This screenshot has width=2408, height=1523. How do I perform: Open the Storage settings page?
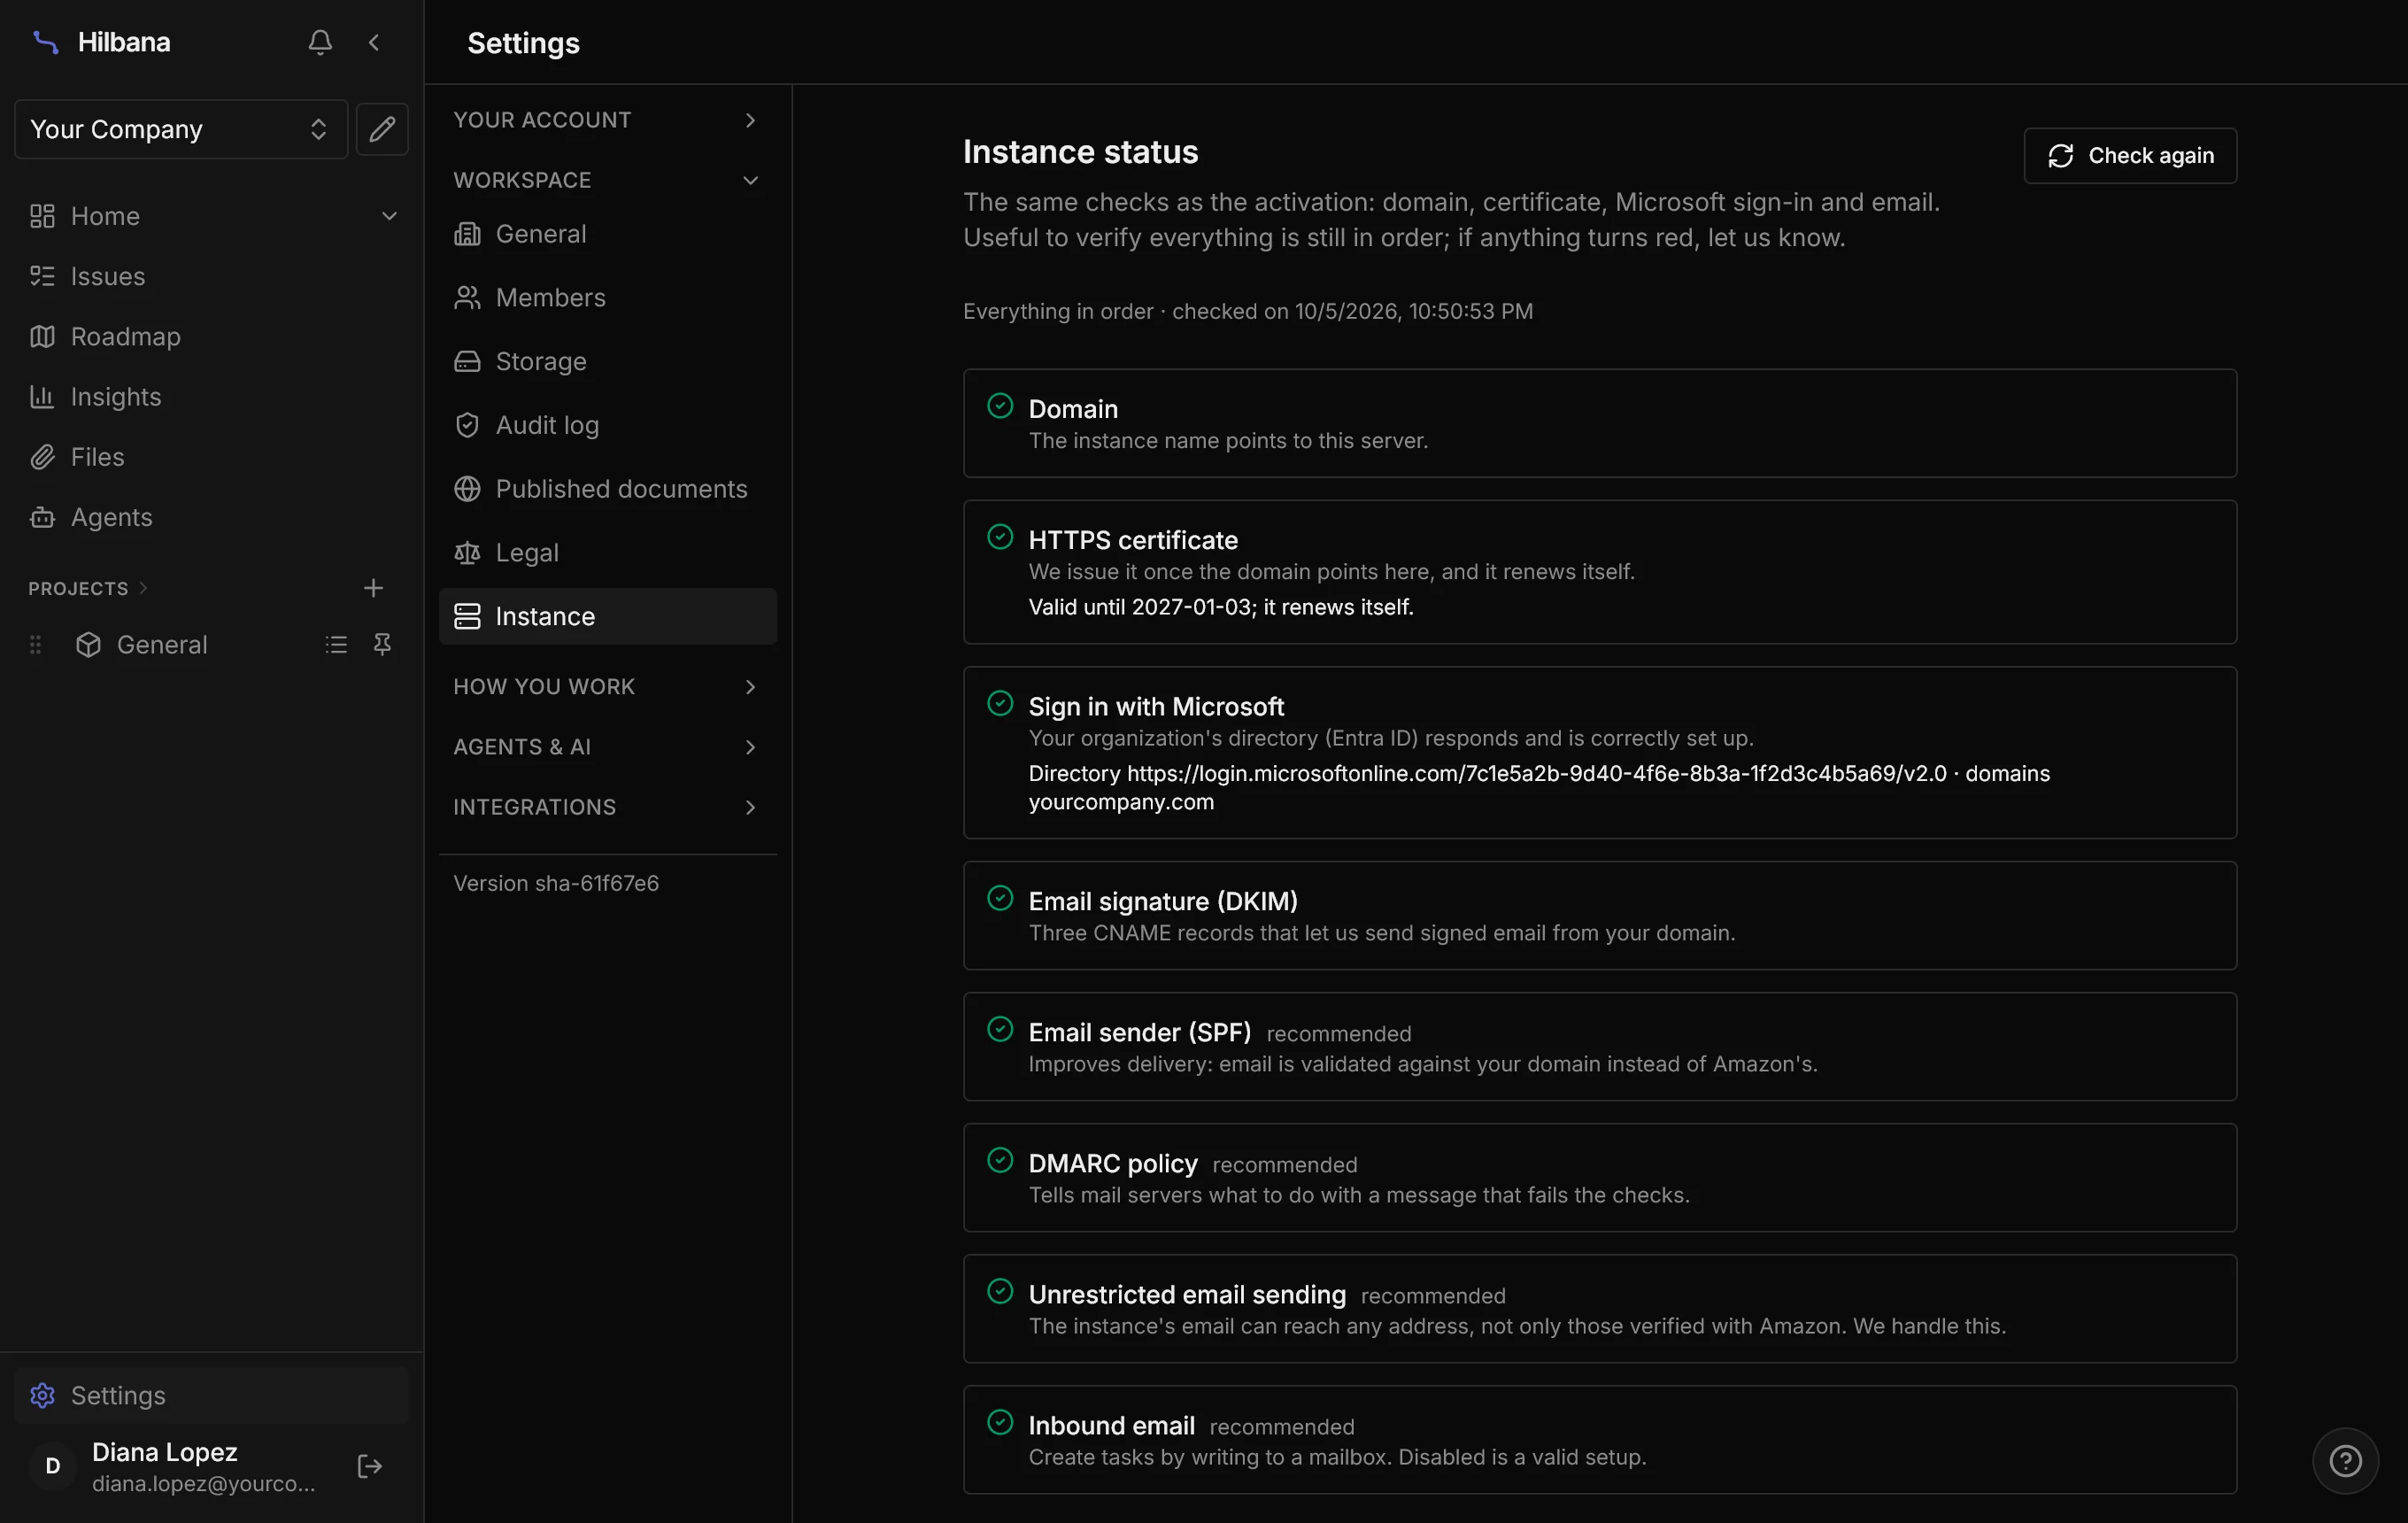[608, 361]
